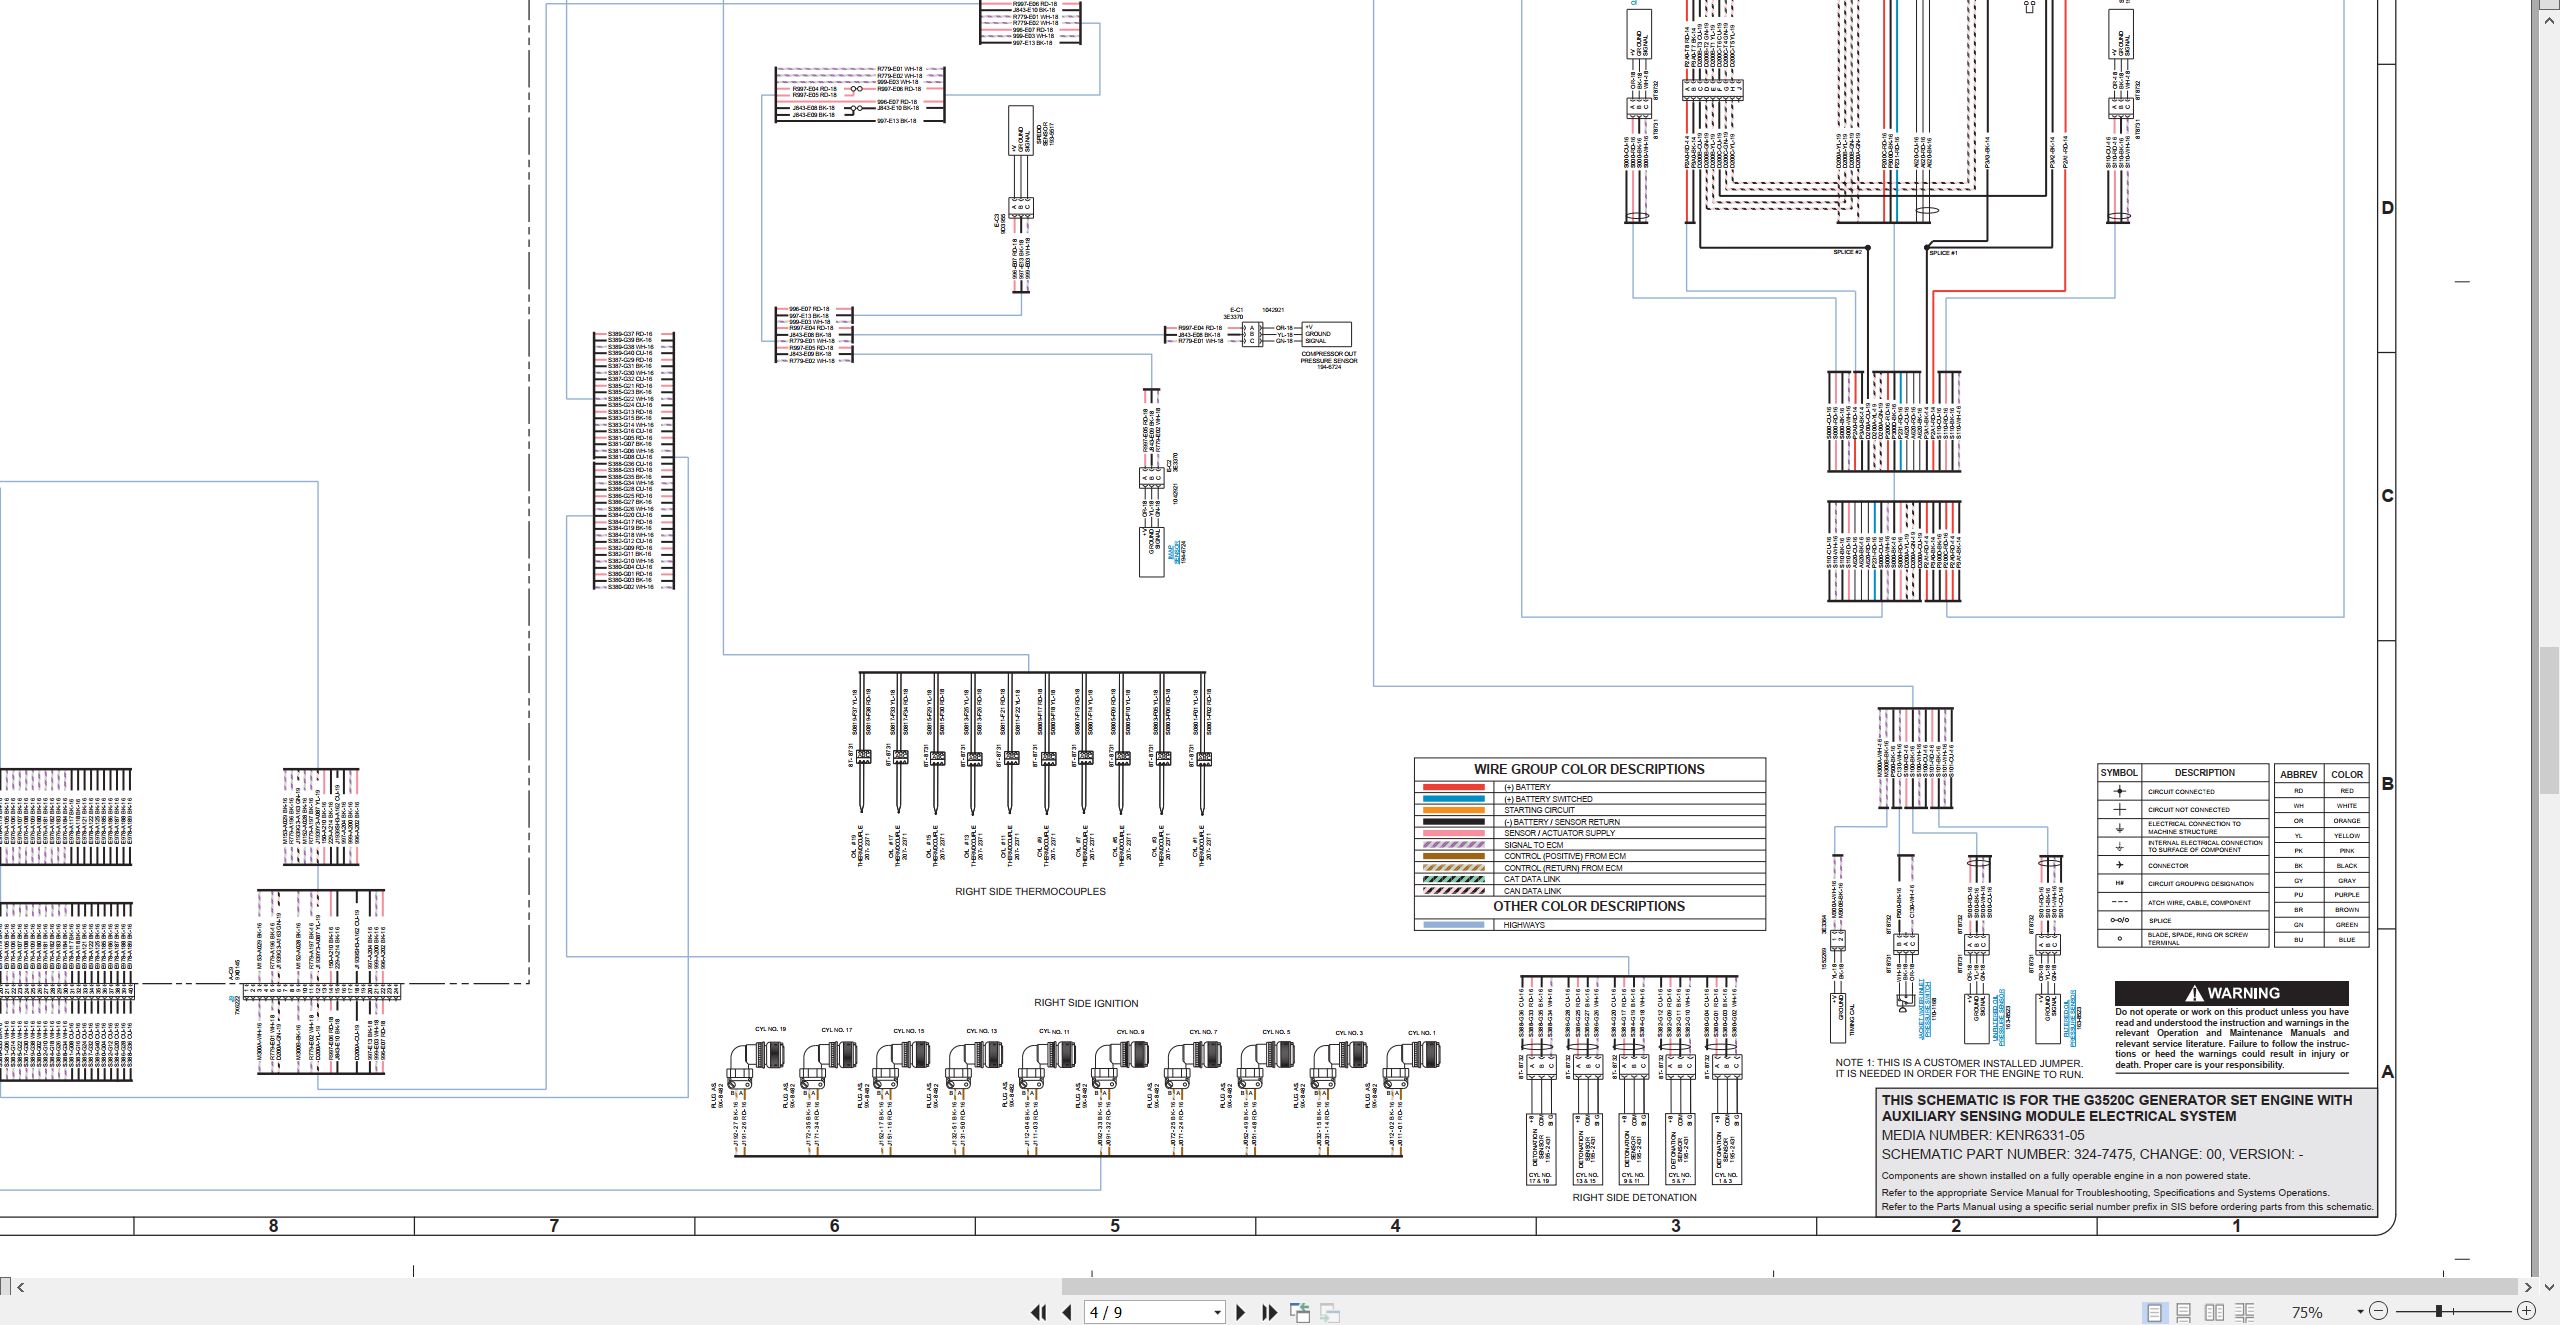Click the HIGHWAYS legend text
This screenshot has width=2560, height=1325.
1524,925
